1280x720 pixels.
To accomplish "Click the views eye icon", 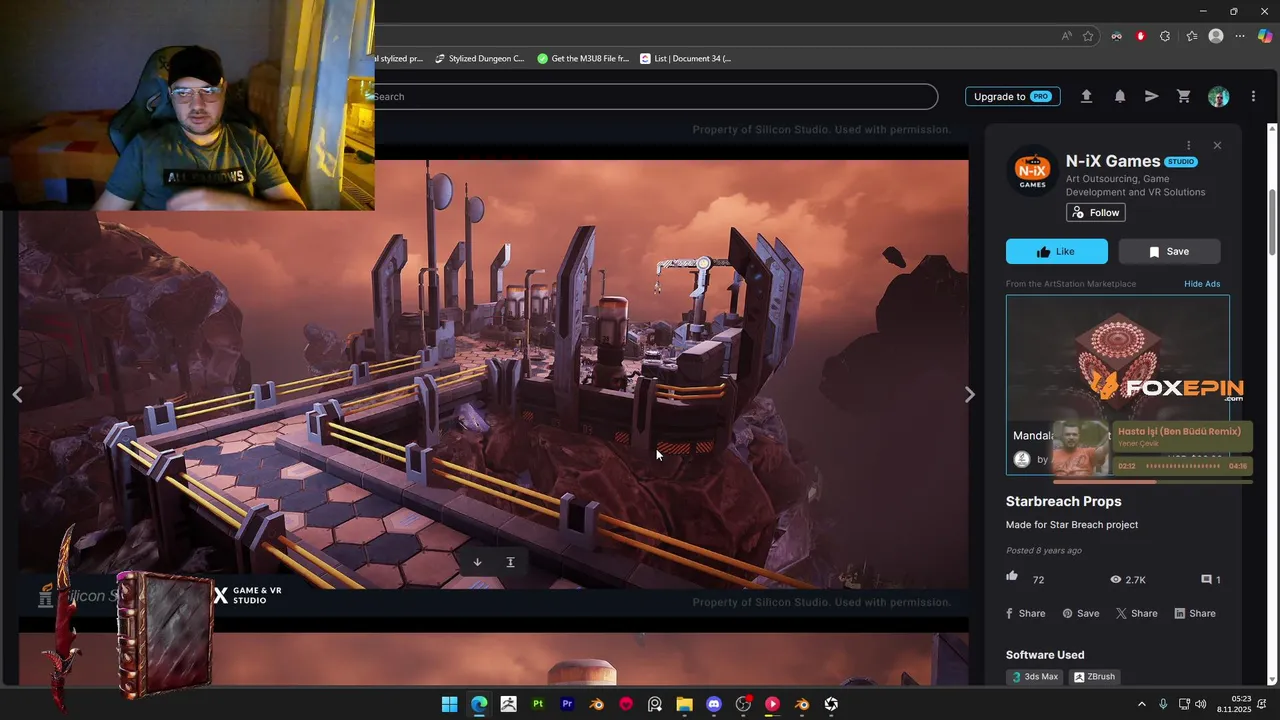I will click(1116, 579).
